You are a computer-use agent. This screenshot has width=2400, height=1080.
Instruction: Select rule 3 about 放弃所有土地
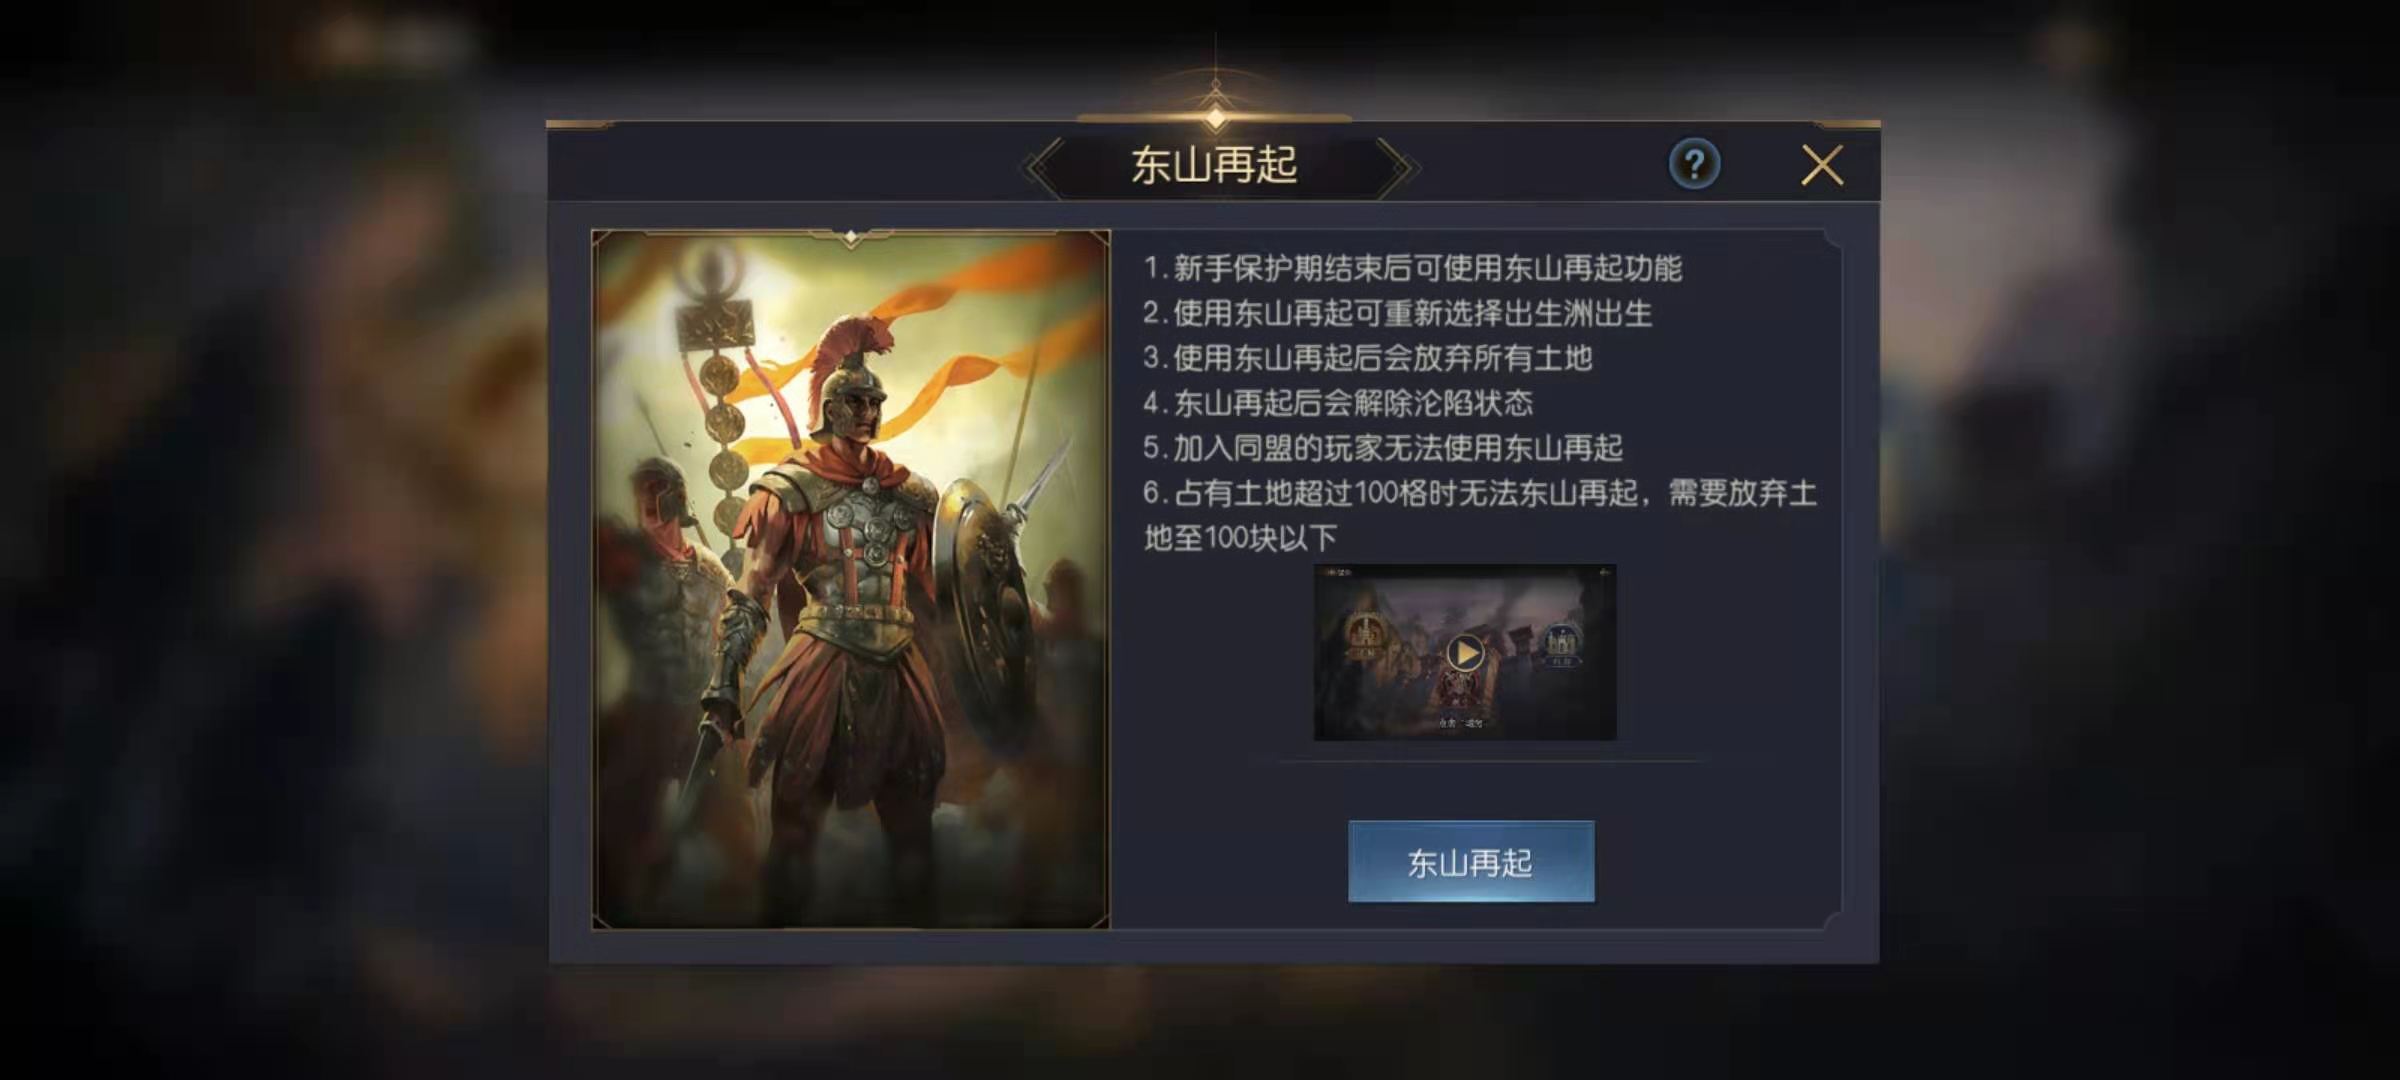click(1367, 358)
